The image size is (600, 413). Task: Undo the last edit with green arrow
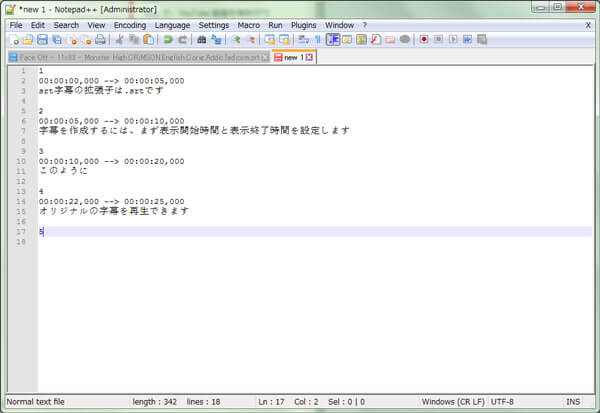pos(168,39)
